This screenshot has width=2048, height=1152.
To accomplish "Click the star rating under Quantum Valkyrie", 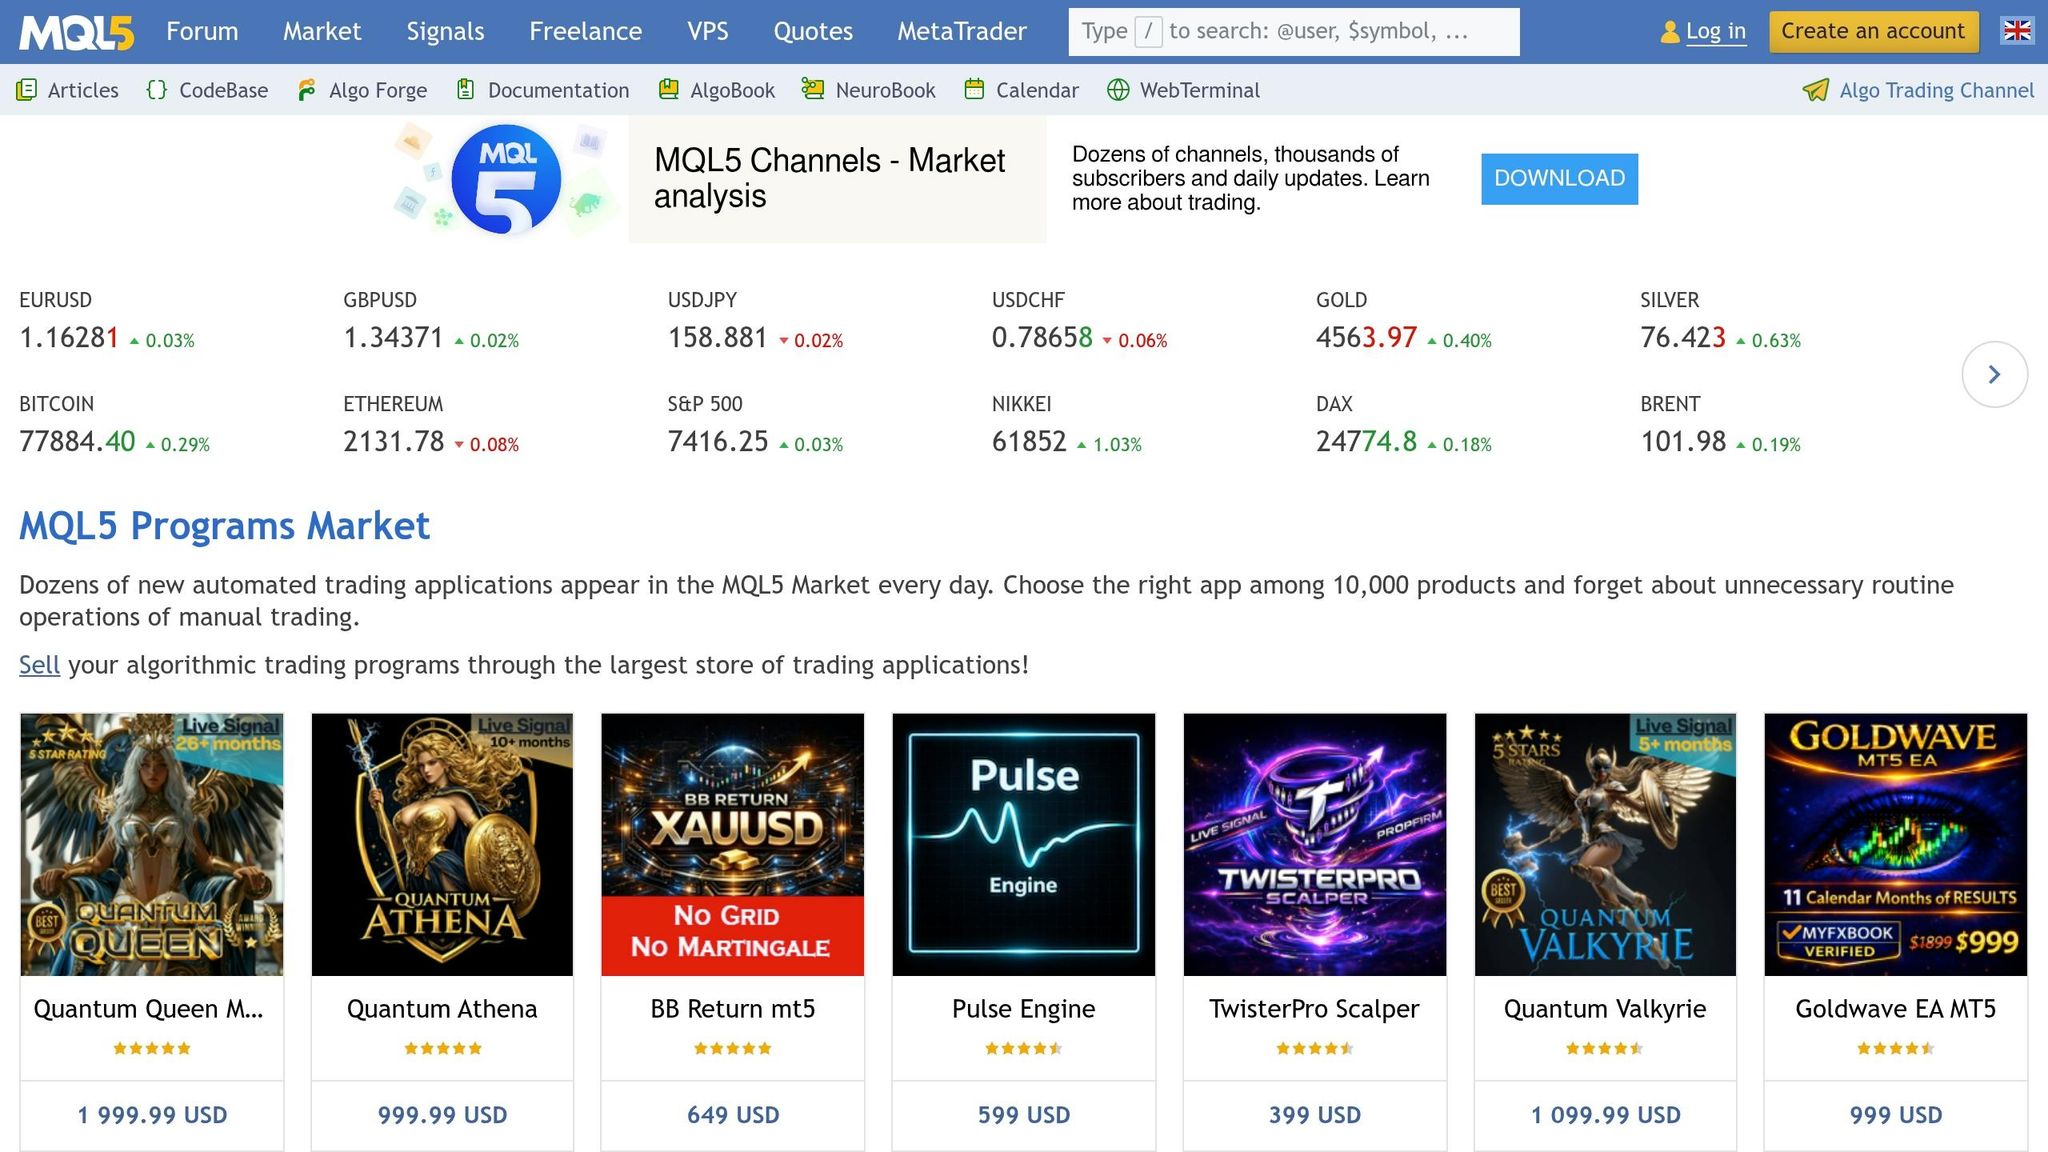I will (x=1605, y=1049).
